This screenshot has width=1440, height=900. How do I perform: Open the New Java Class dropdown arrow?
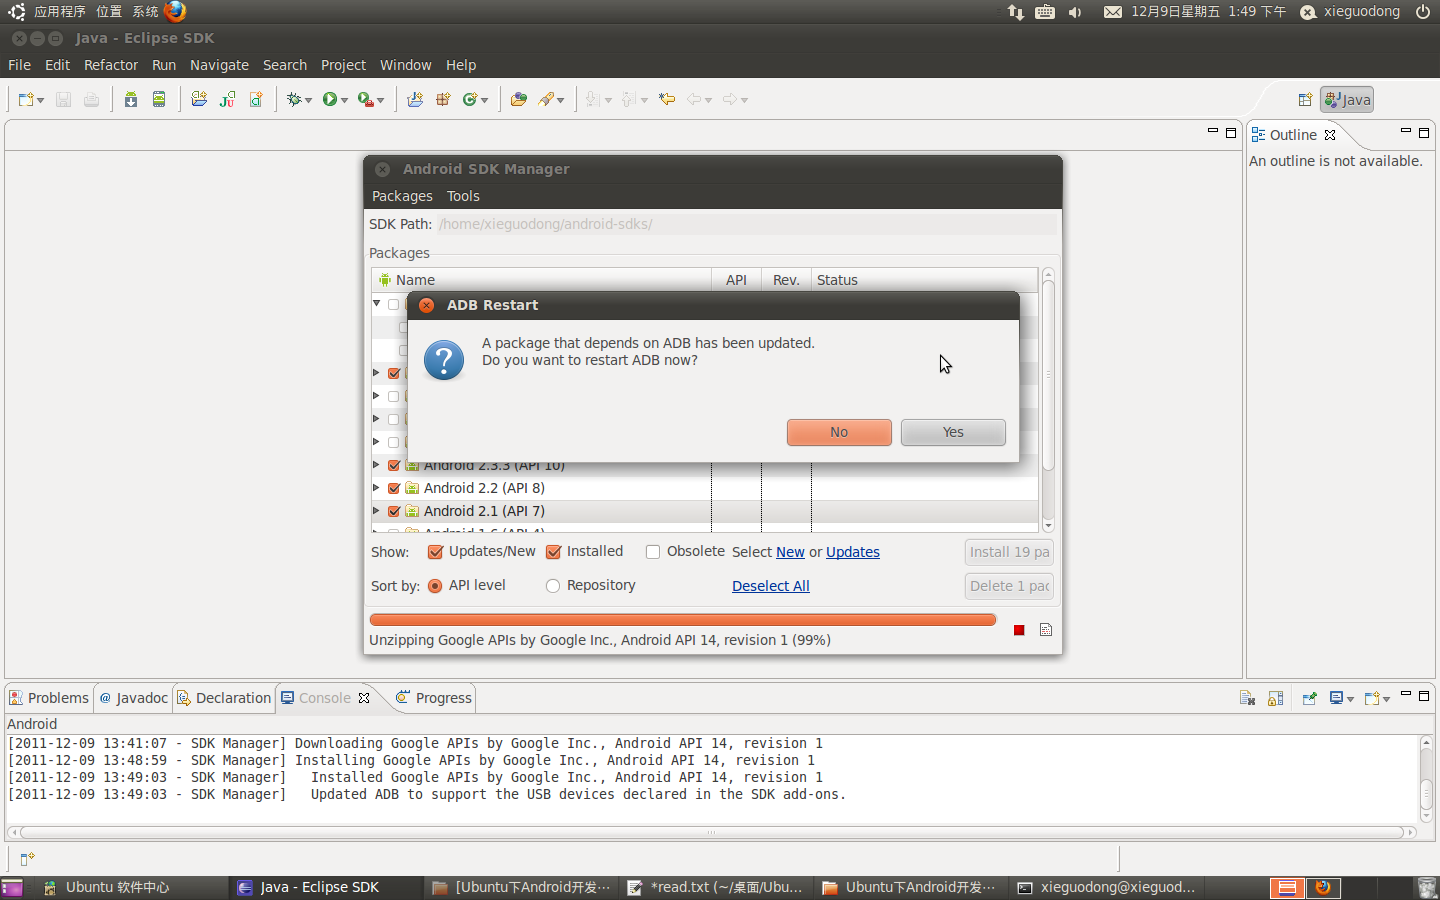point(485,100)
